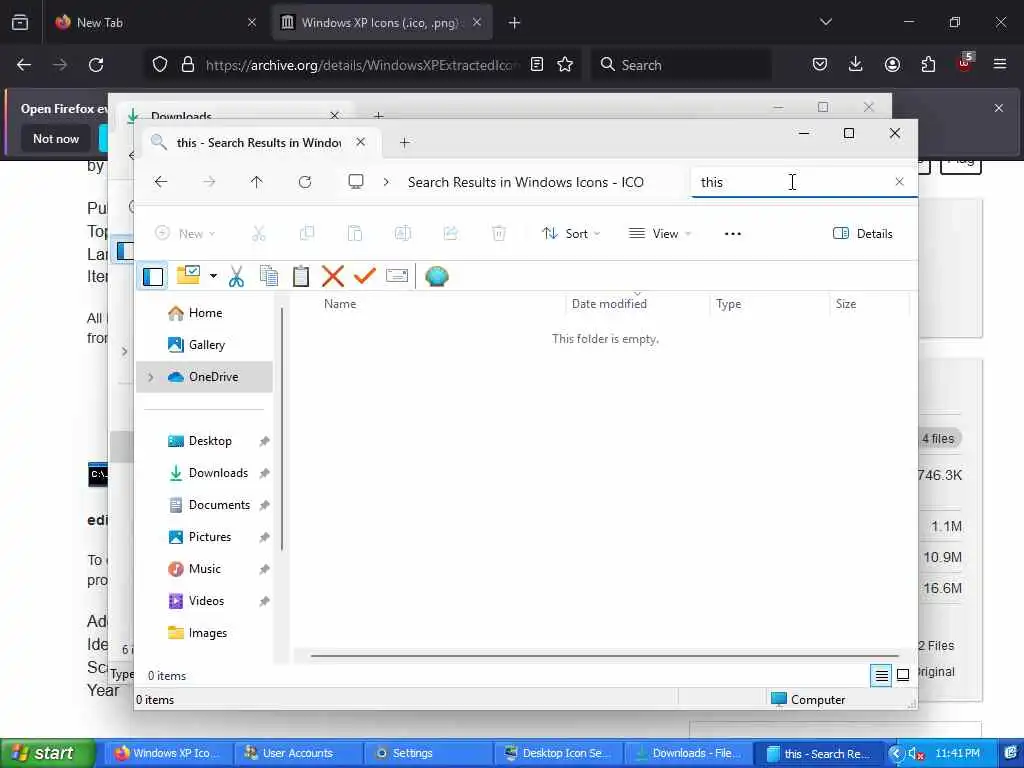Click the Back arrow in File Explorer
Screen dimensions: 1024x768
click(161, 182)
